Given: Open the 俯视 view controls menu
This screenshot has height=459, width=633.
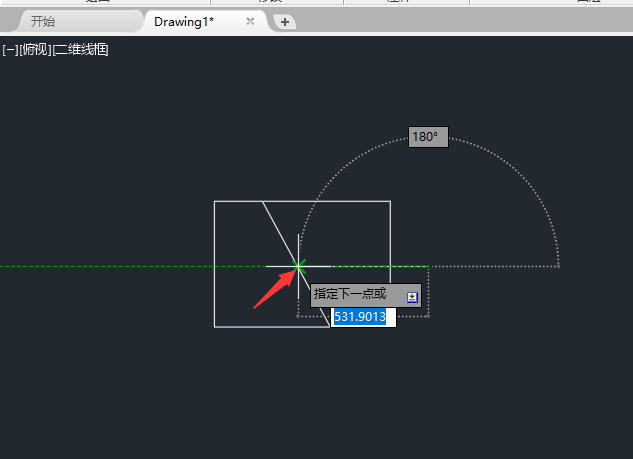Looking at the screenshot, I should click(36, 50).
